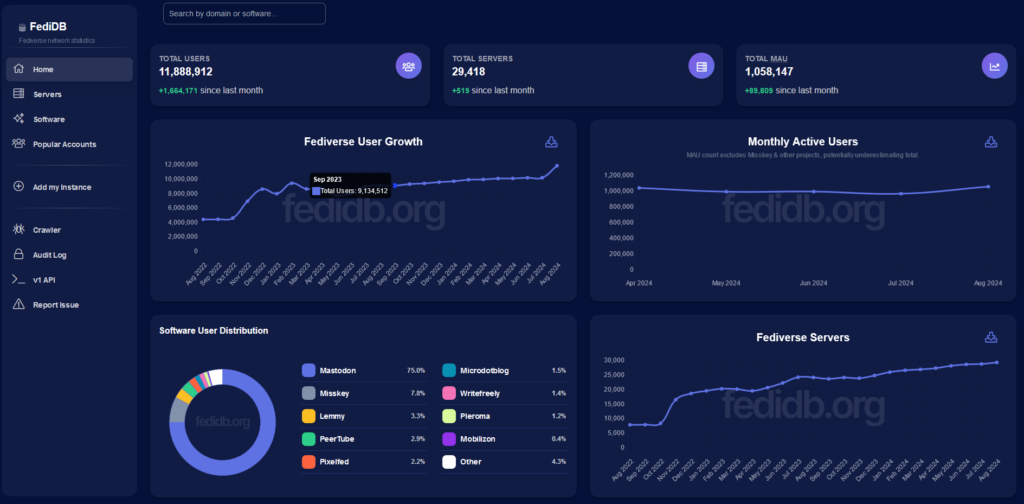The width and height of the screenshot is (1024, 504).
Task: Open the Servers page
Action: point(69,94)
